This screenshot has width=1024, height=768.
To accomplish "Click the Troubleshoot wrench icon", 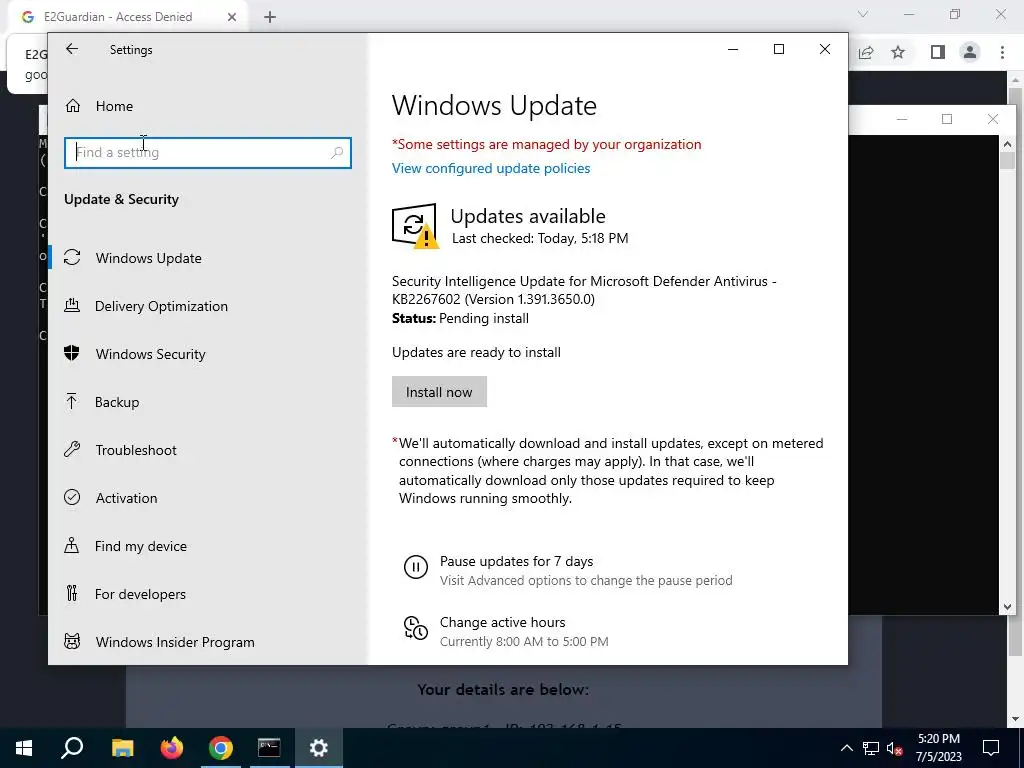I will click(72, 449).
